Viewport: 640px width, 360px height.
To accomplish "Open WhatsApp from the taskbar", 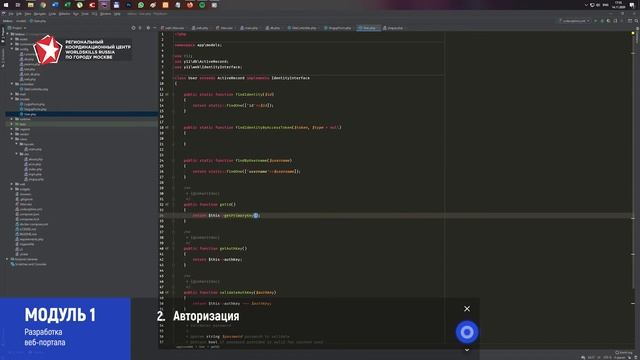I will pos(141,5).
